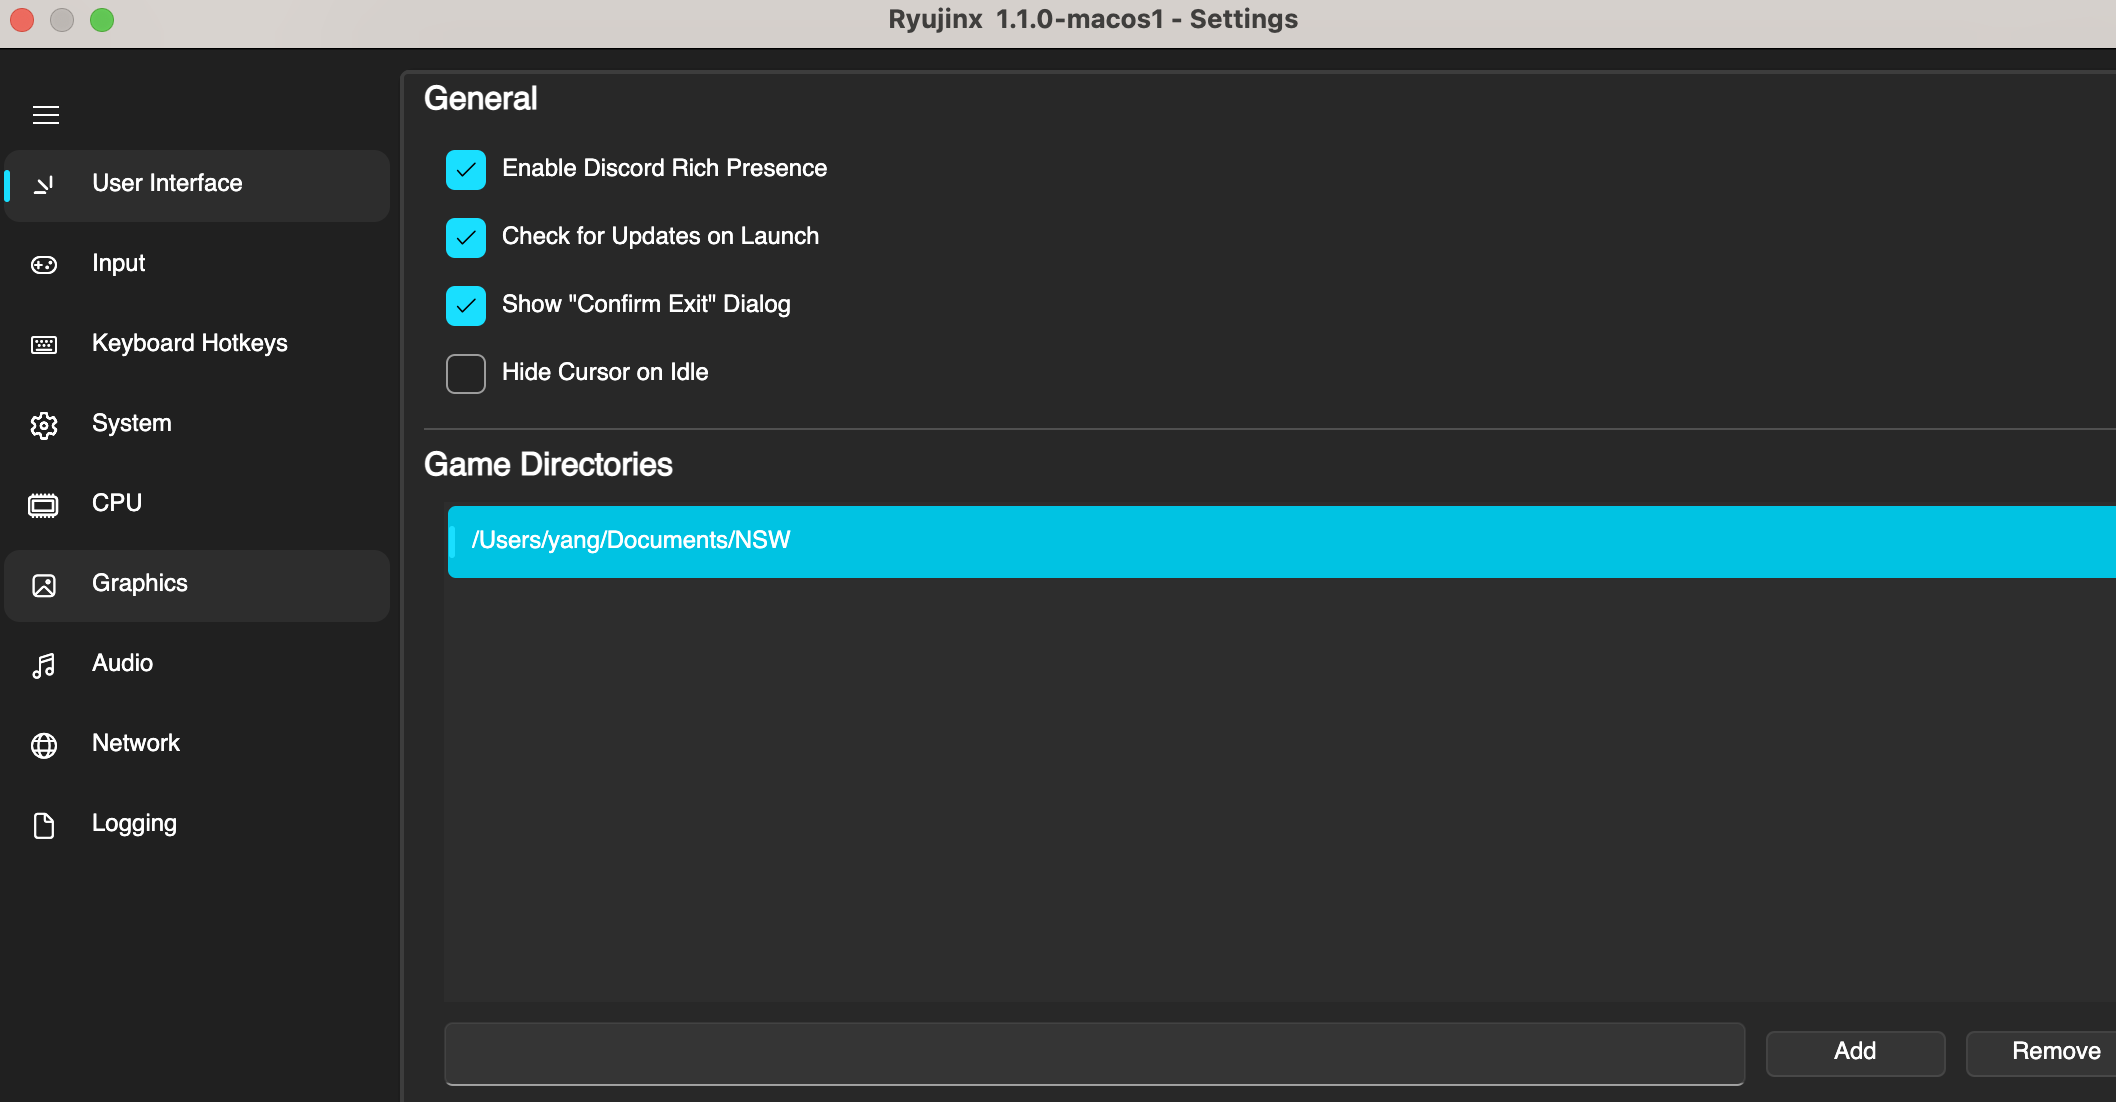2116x1102 pixels.
Task: Click the globe Network icon
Action: point(44,745)
